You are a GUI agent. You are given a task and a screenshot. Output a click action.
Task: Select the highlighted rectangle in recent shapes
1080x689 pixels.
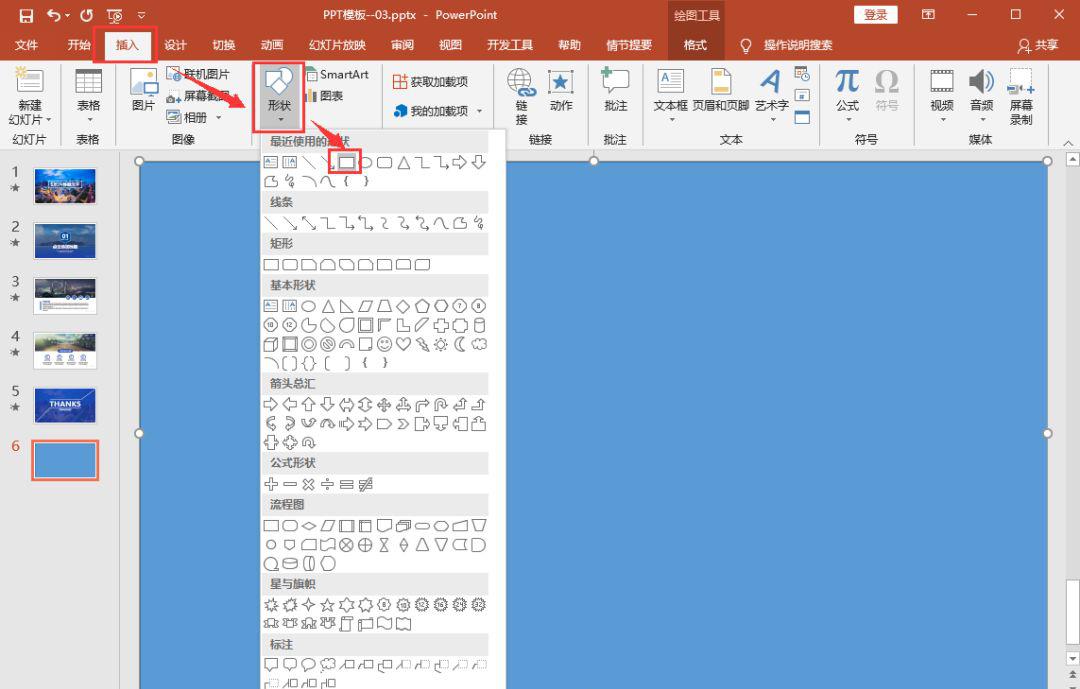tap(346, 162)
